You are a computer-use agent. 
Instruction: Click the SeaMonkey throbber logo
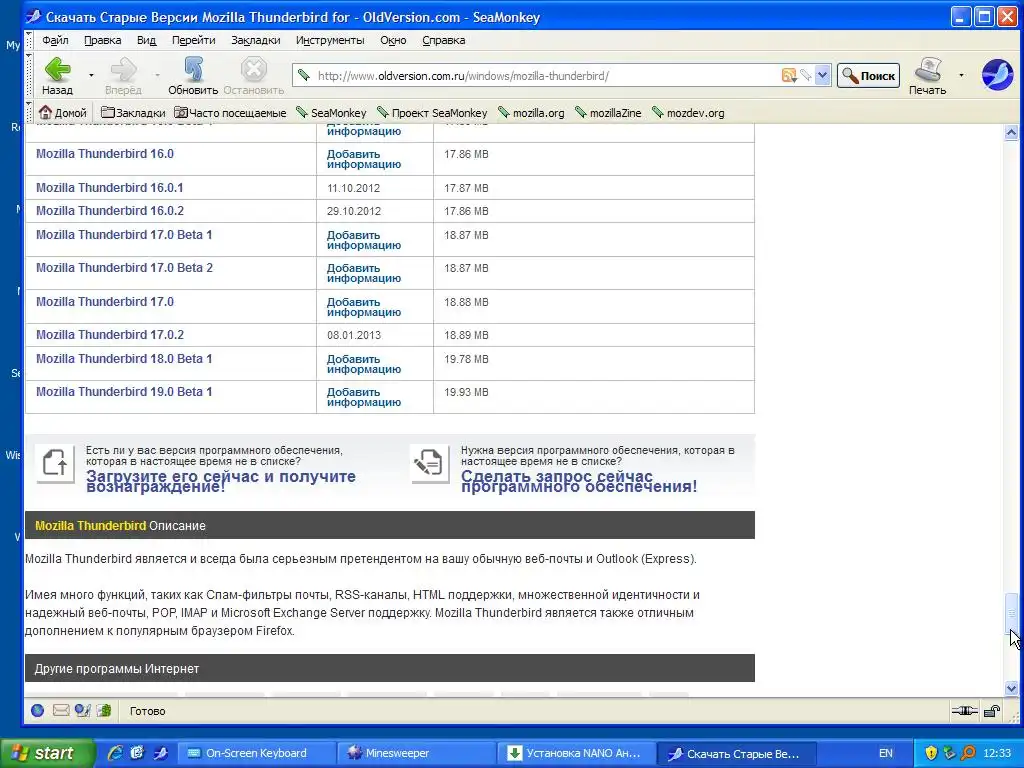tap(997, 74)
